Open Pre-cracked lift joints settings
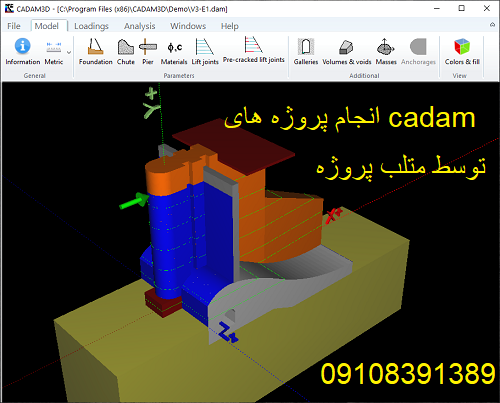 coord(253,51)
